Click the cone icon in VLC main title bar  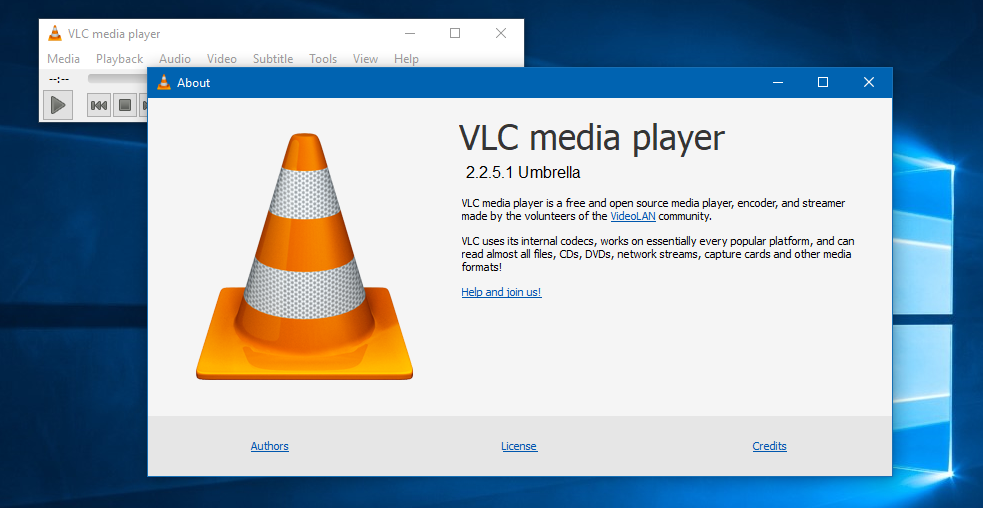click(55, 34)
